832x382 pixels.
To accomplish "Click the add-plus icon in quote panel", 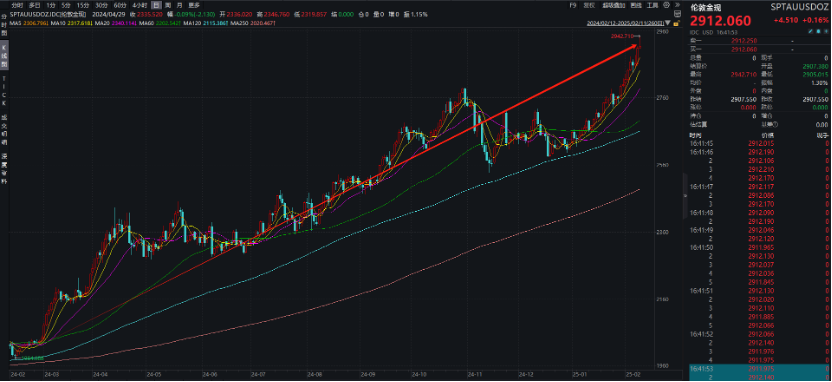I will [x=826, y=31].
